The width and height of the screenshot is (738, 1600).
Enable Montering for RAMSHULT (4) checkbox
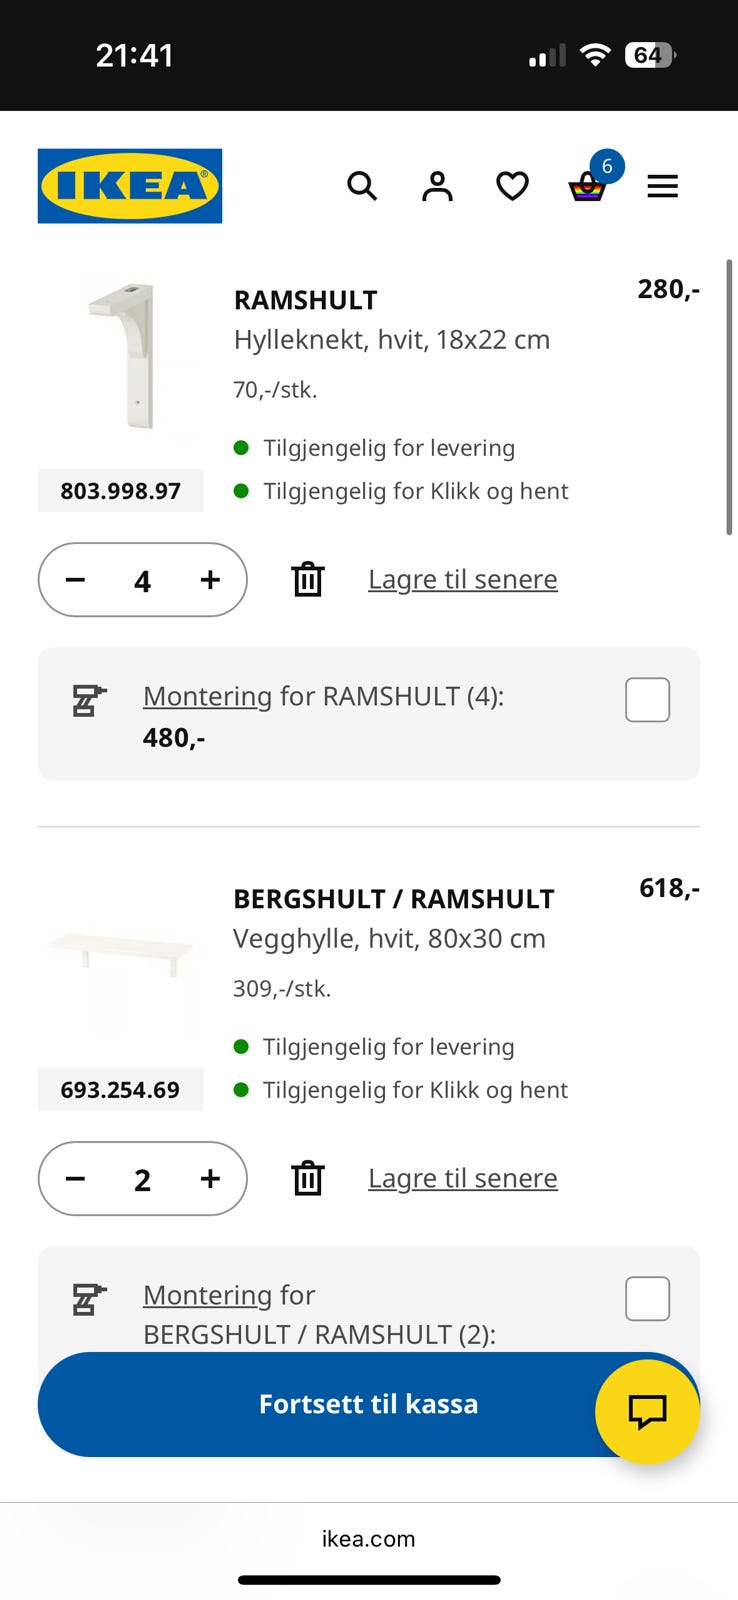[x=647, y=700]
